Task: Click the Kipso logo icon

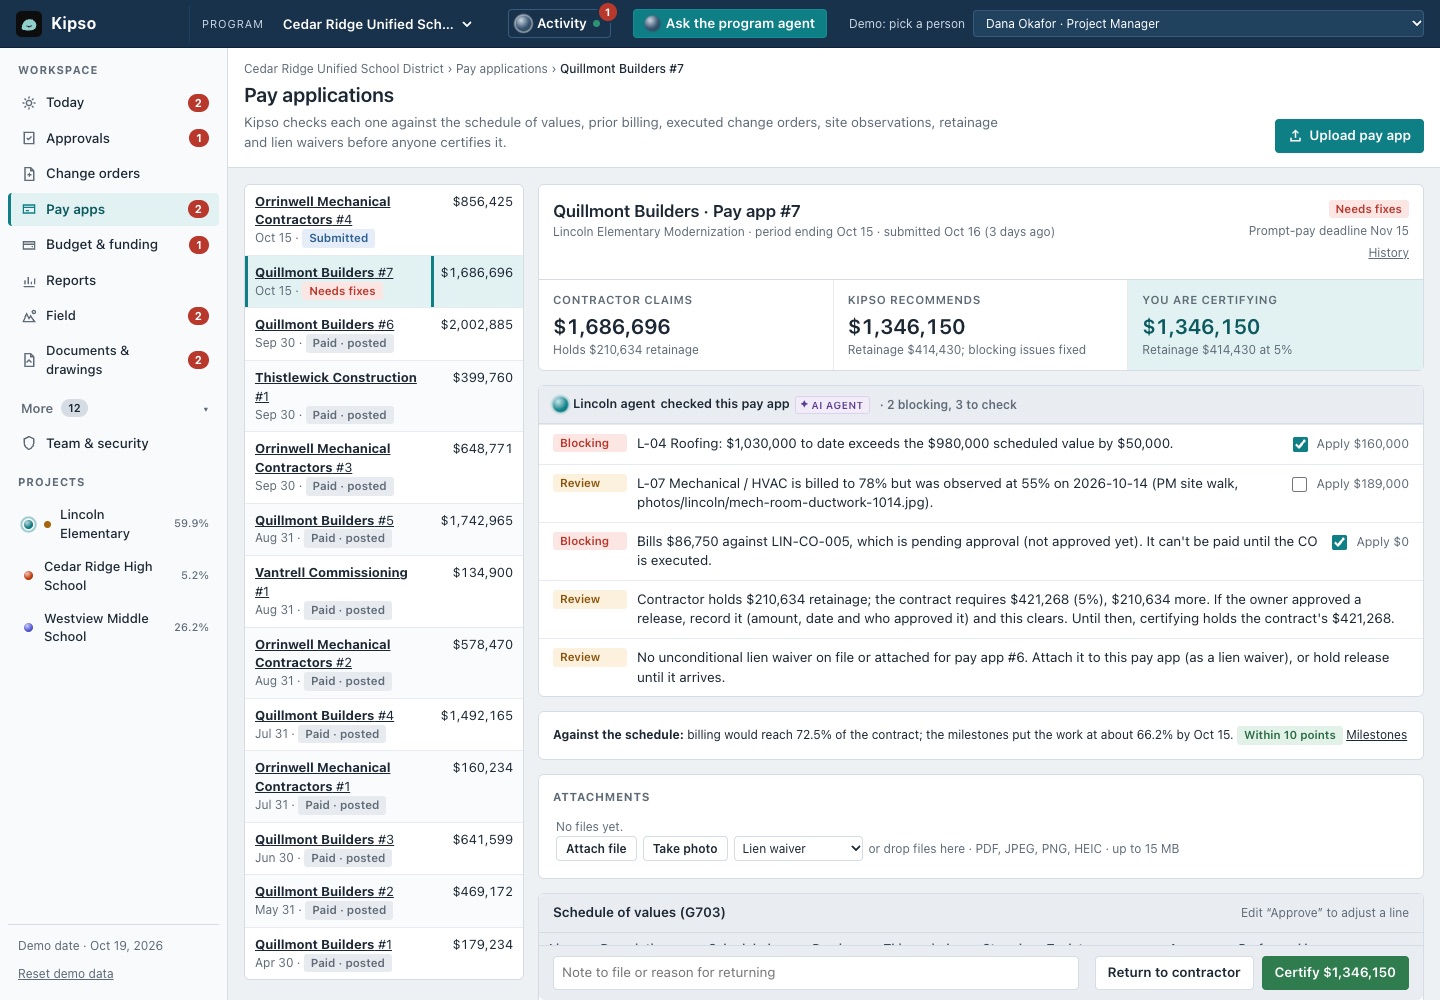Action: click(x=30, y=24)
